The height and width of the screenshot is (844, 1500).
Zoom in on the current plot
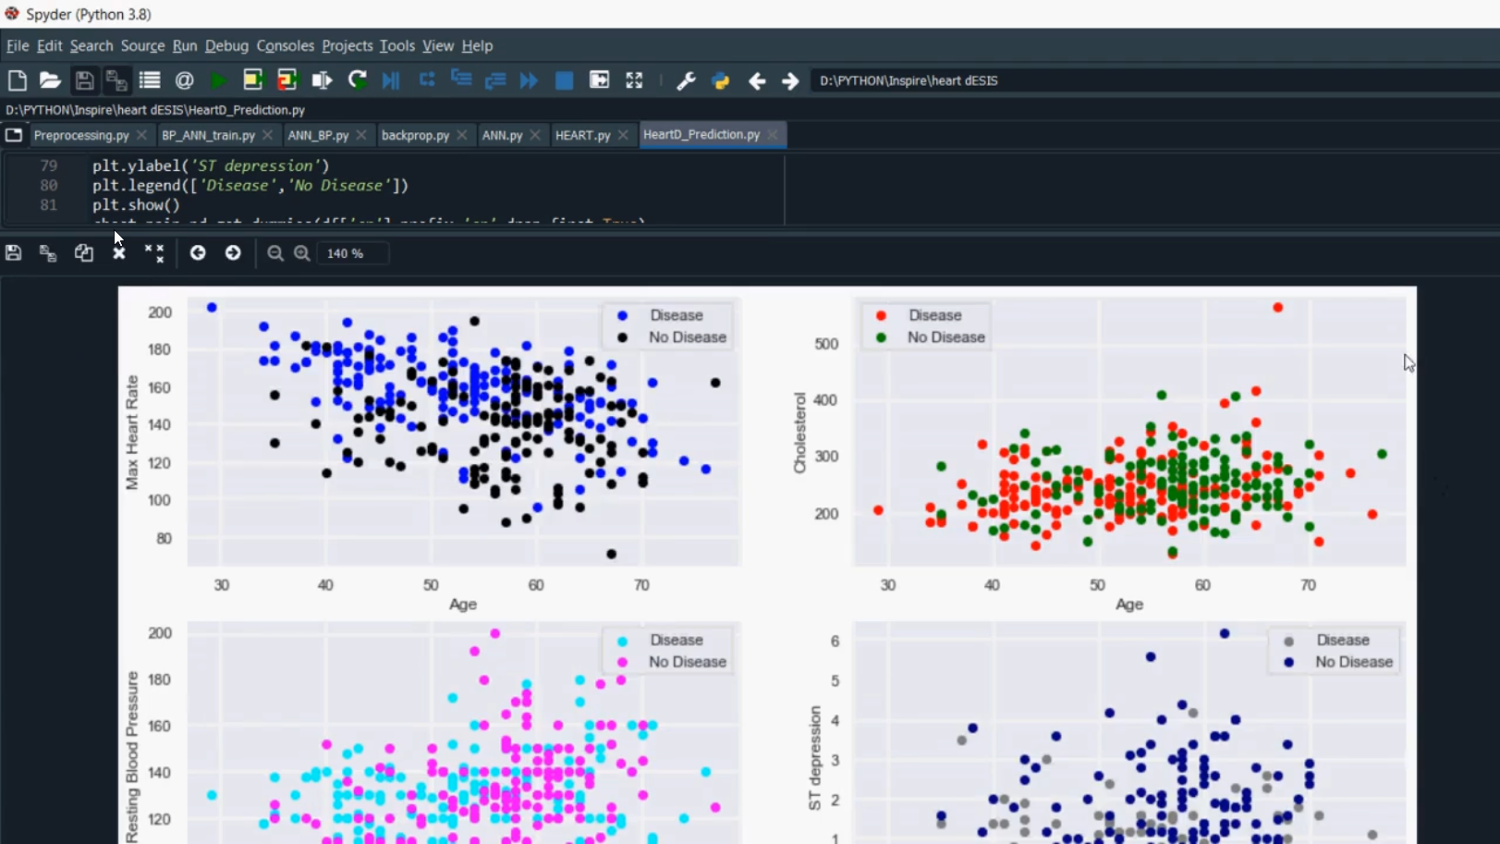[x=302, y=253]
